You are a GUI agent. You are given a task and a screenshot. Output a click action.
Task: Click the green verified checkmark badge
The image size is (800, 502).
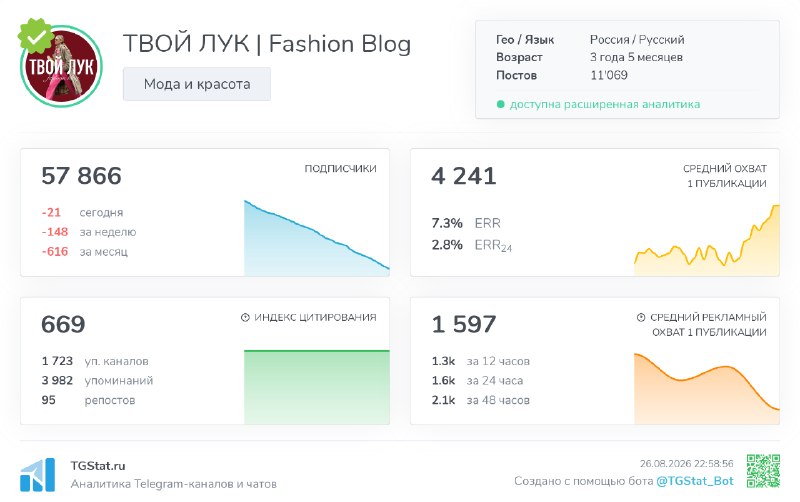click(x=35, y=36)
